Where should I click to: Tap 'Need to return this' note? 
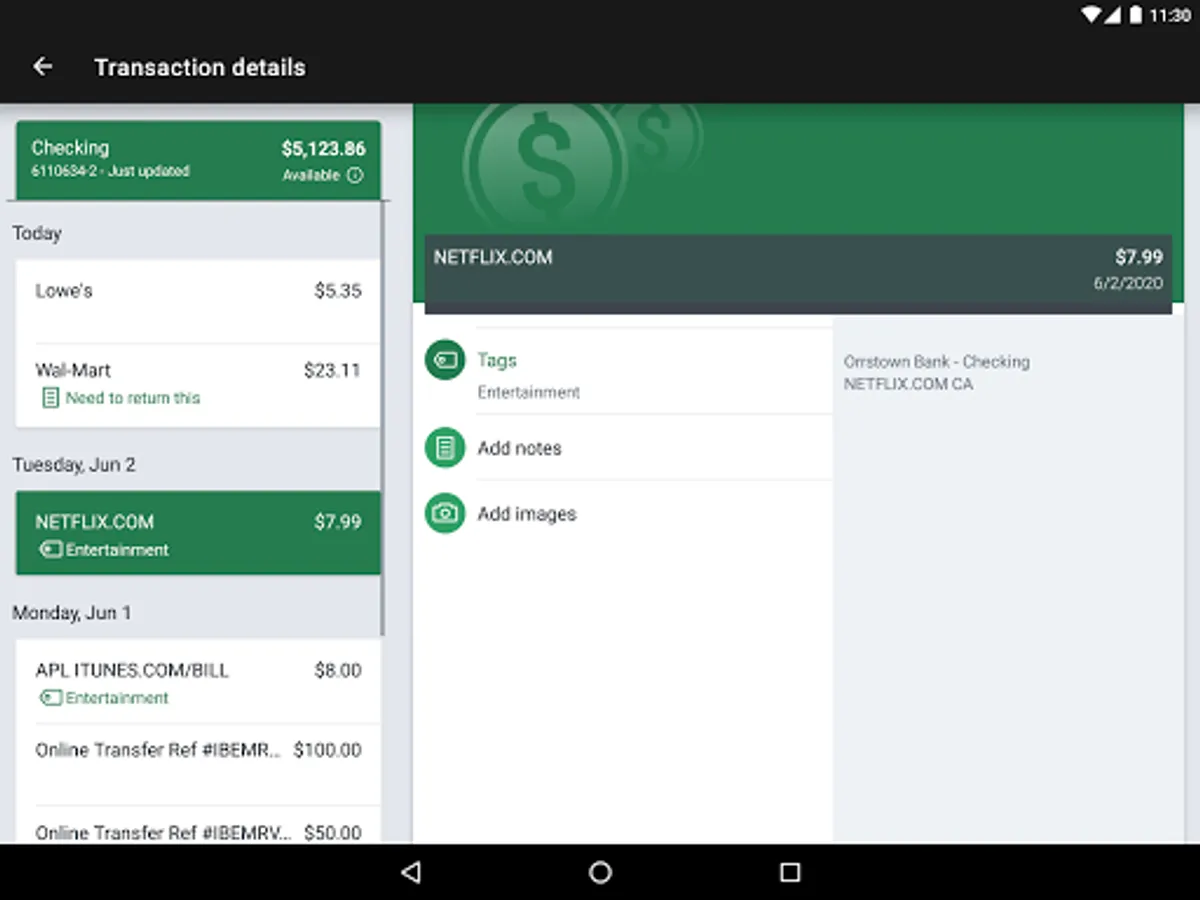(133, 398)
